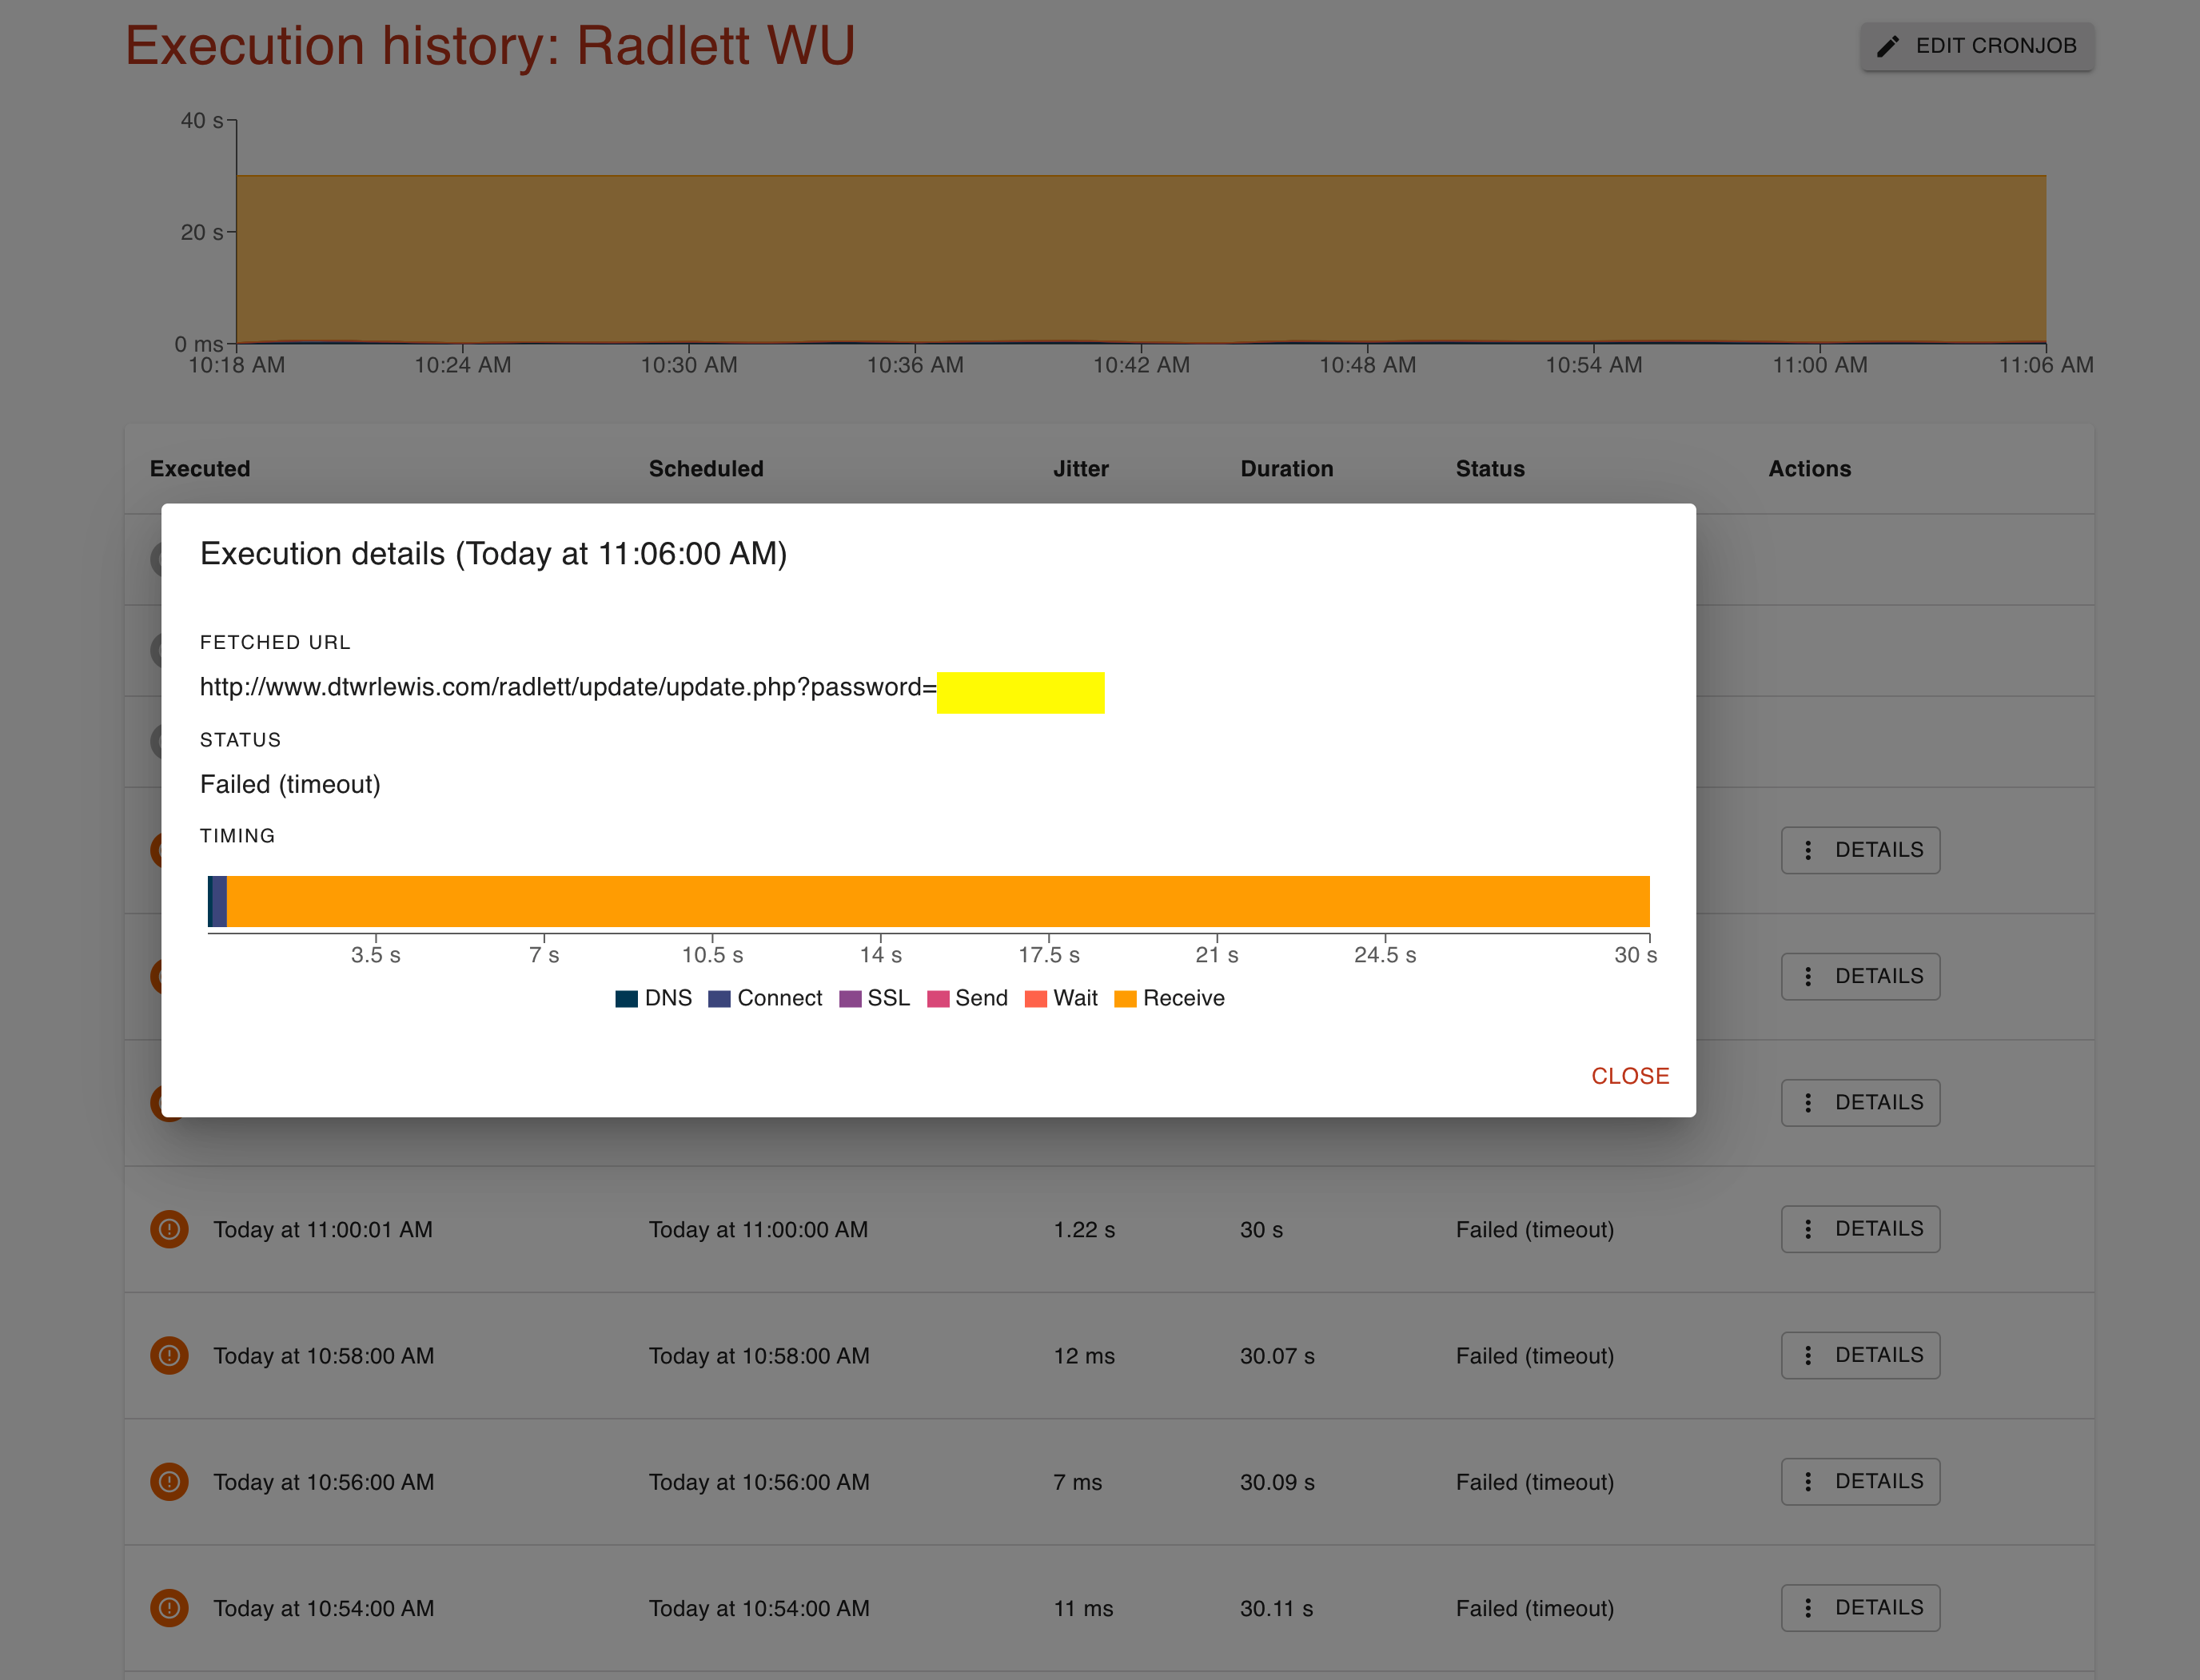Click the Duration column header
This screenshot has width=2200, height=1680.
(x=1287, y=469)
